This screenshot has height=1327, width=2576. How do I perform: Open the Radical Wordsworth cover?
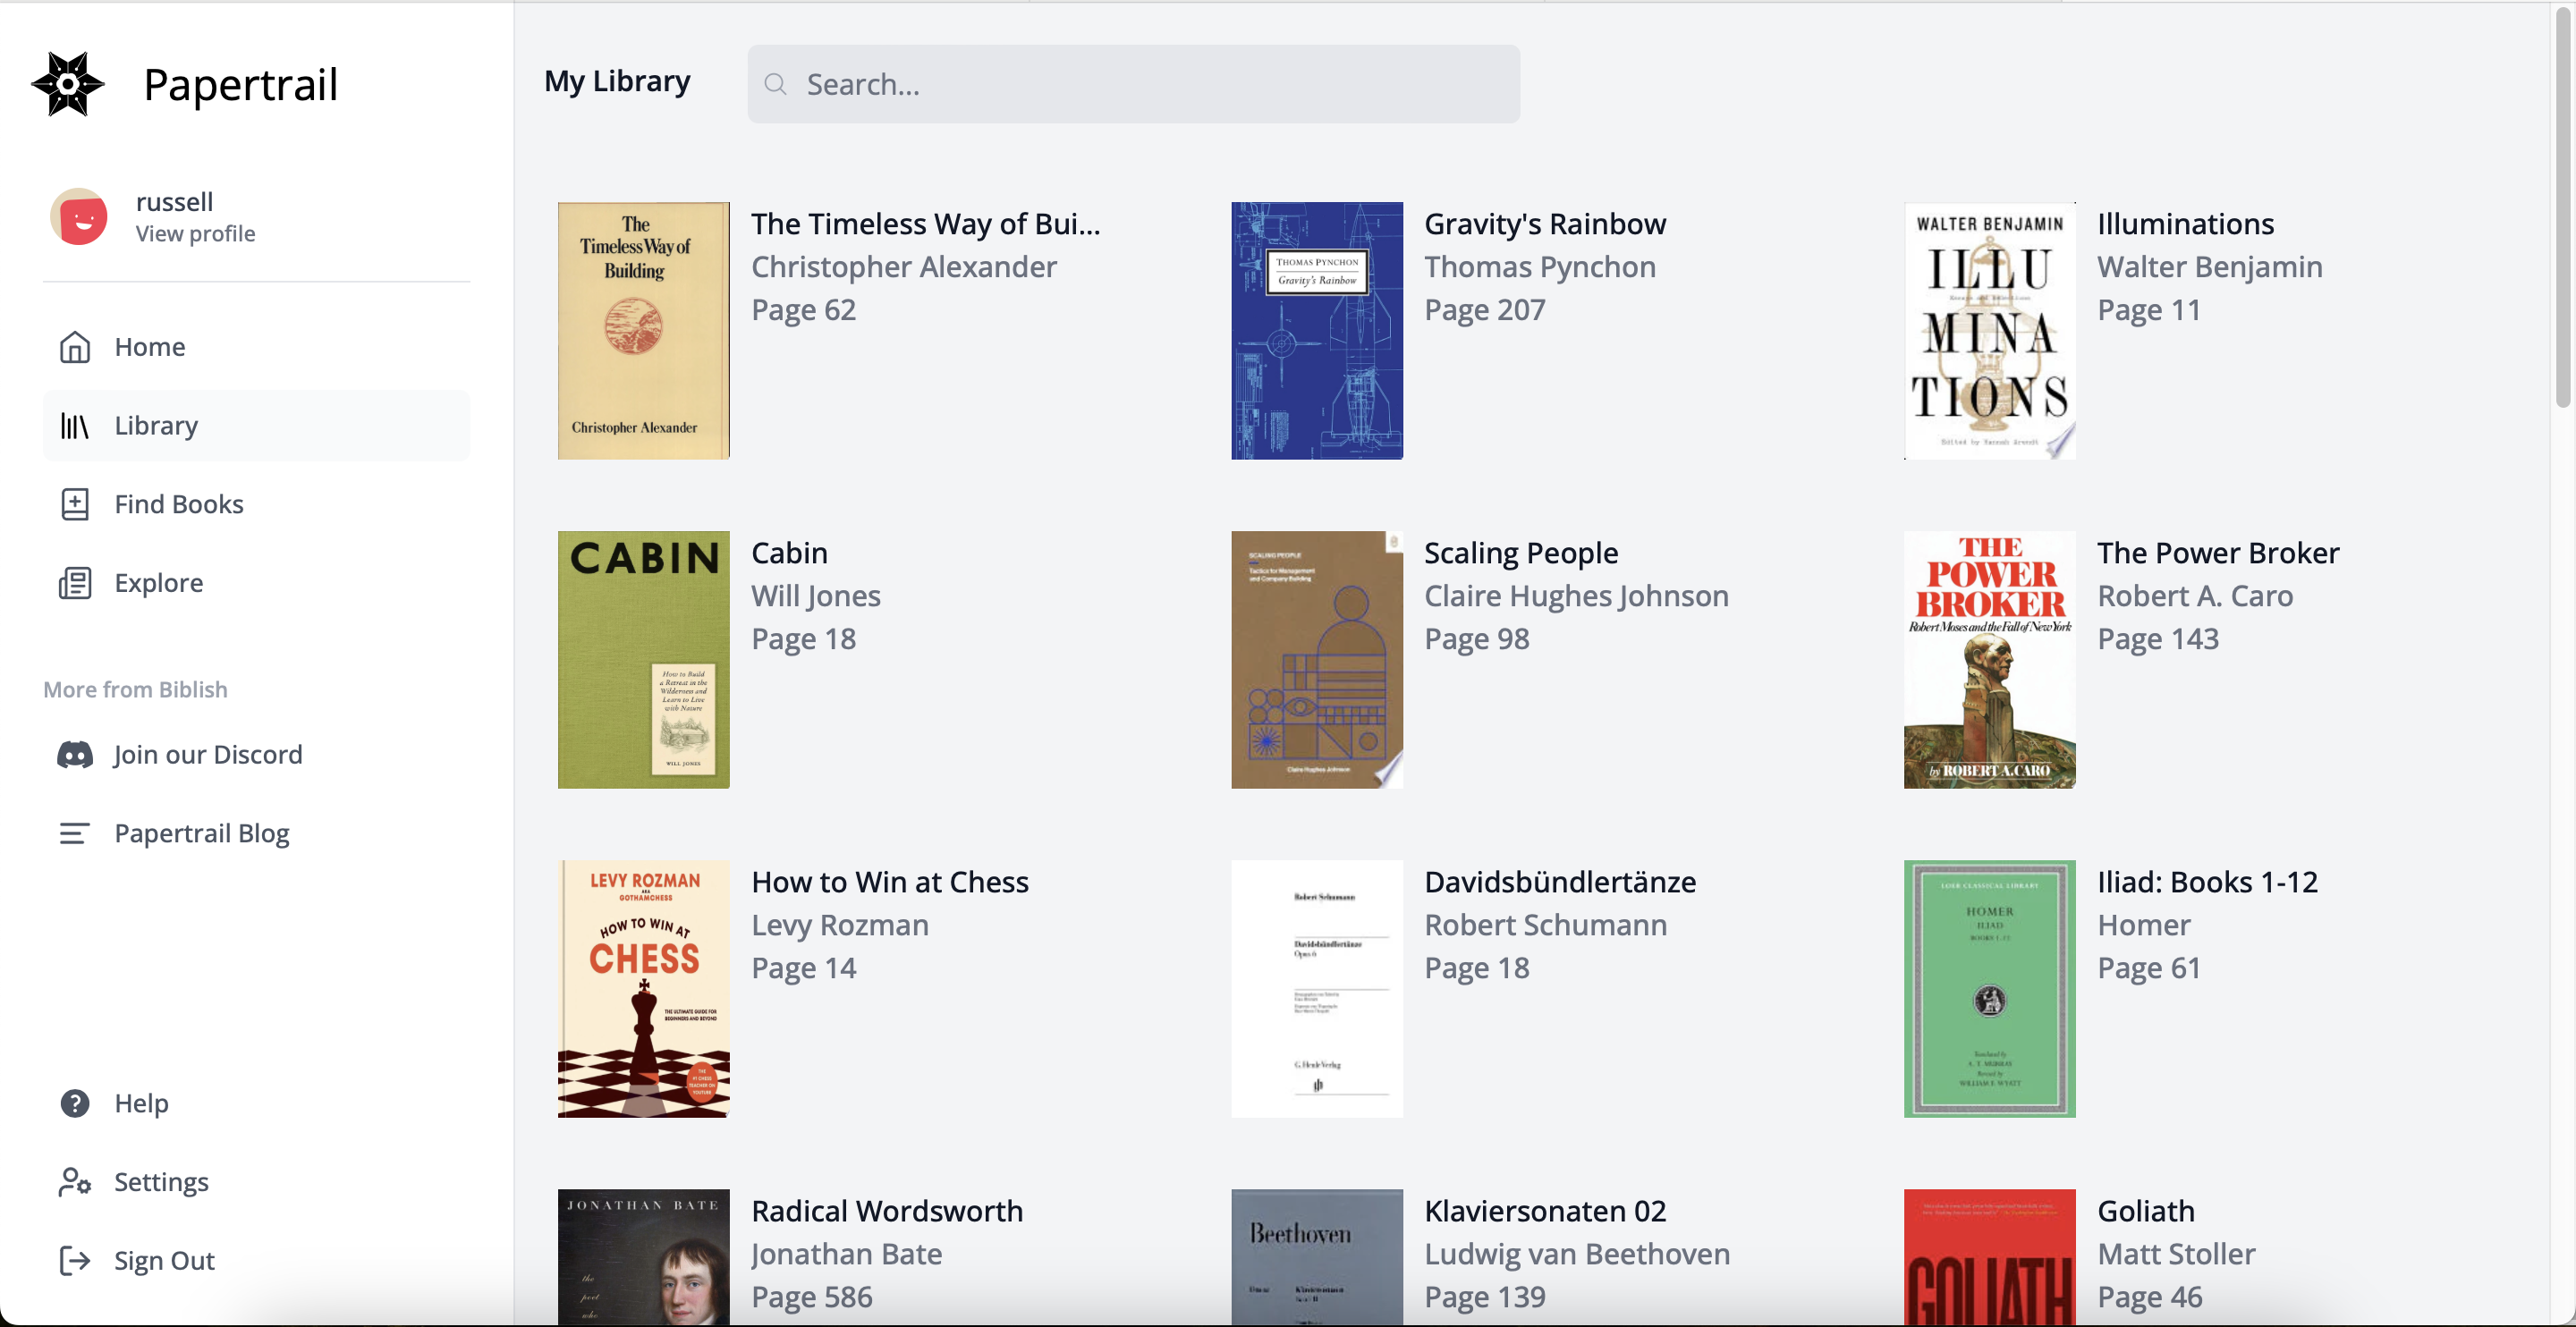tap(644, 1258)
